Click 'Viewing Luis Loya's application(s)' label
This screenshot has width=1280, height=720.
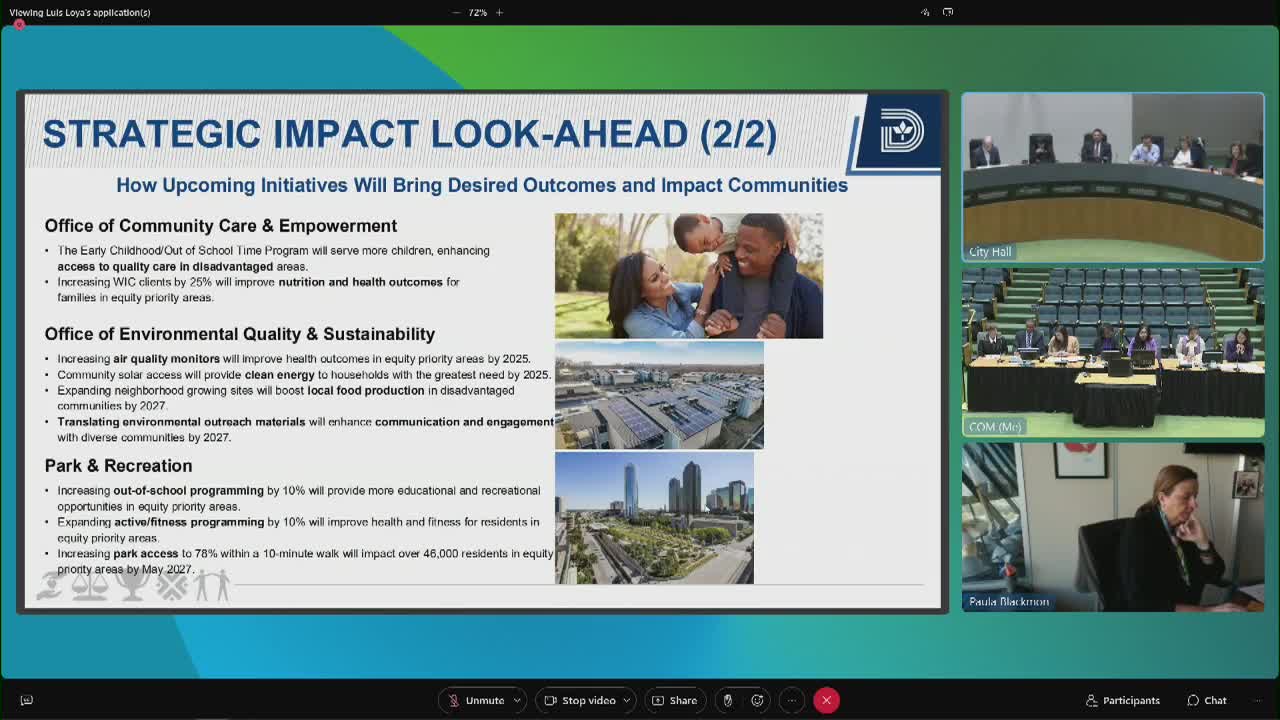click(x=80, y=12)
